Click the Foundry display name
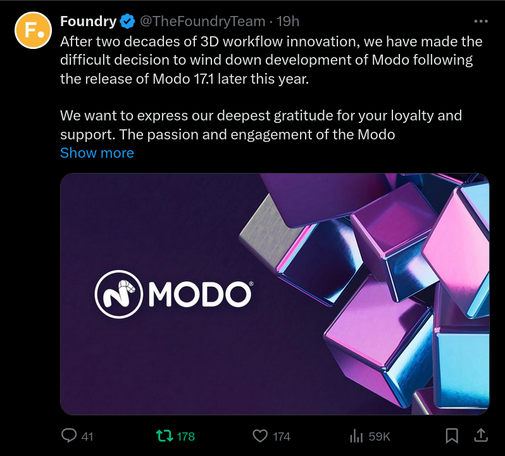The height and width of the screenshot is (456, 505). coord(88,21)
